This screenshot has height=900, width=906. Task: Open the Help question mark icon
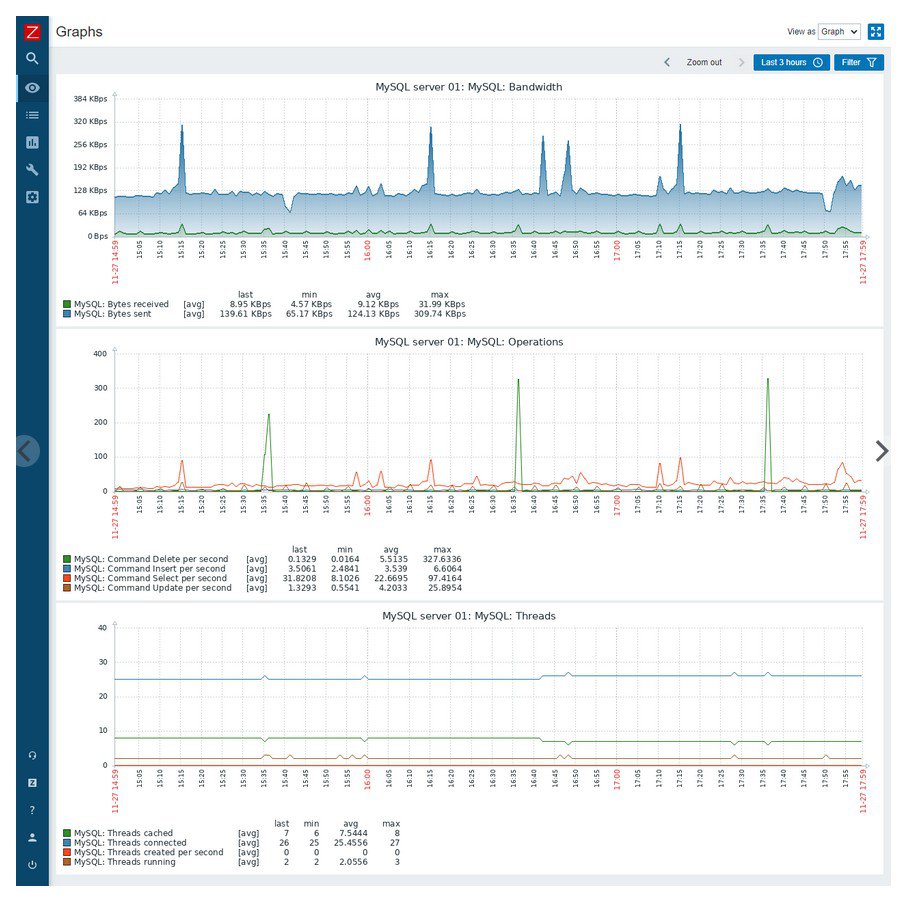(32, 810)
